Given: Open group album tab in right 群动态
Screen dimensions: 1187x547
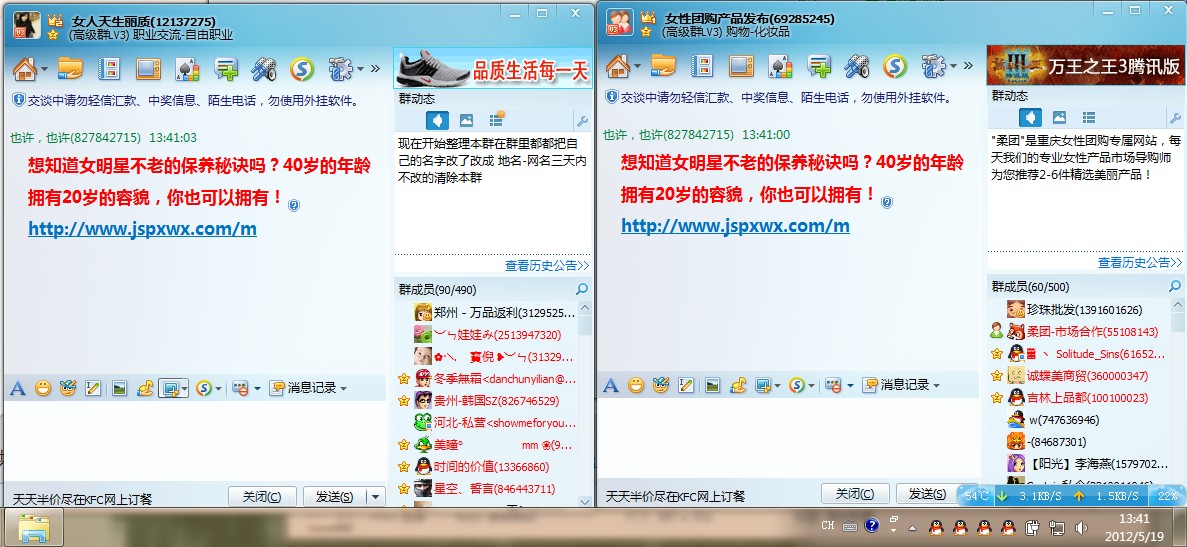Looking at the screenshot, I should click(1059, 117).
